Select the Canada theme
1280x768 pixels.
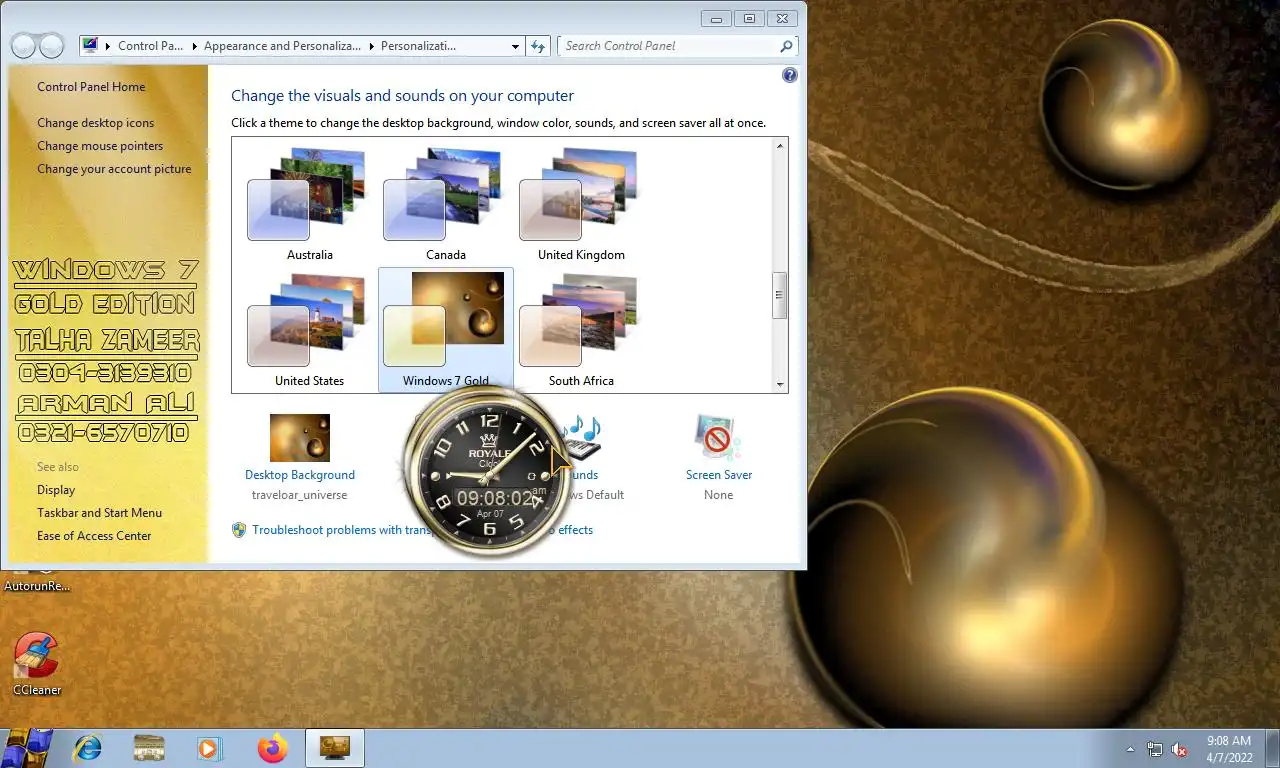(446, 205)
